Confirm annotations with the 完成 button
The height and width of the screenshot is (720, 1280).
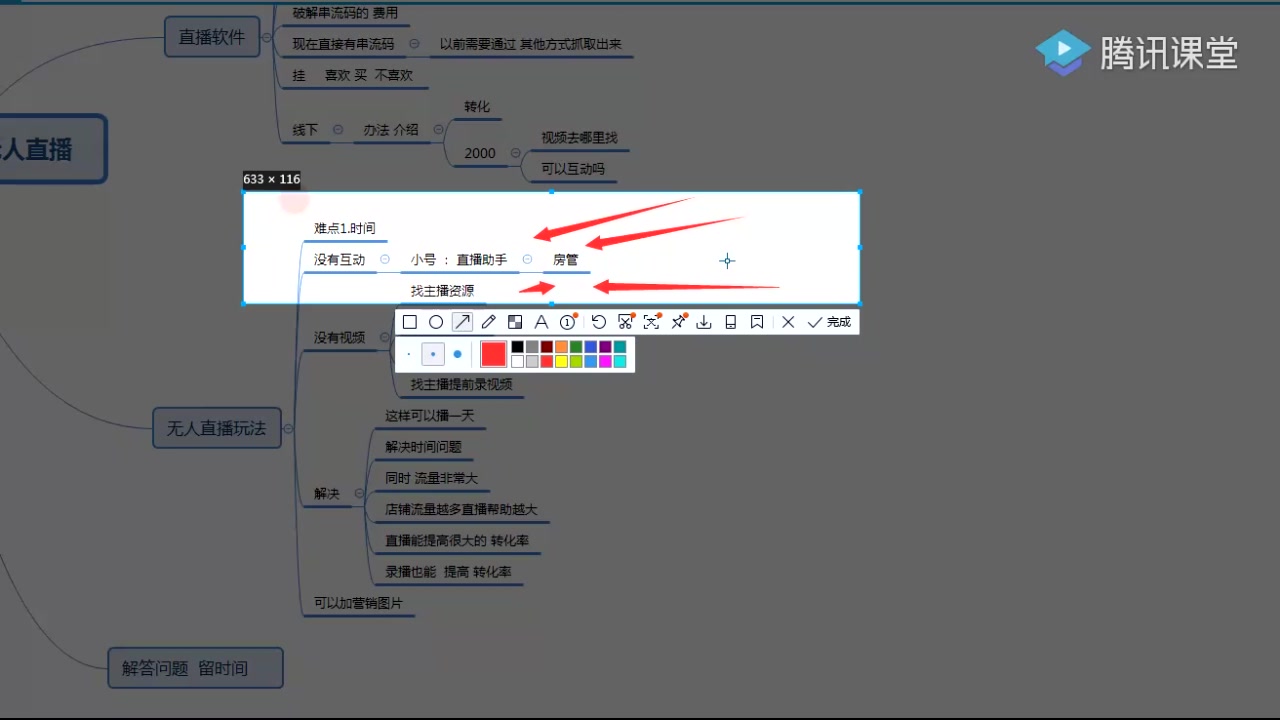(830, 321)
